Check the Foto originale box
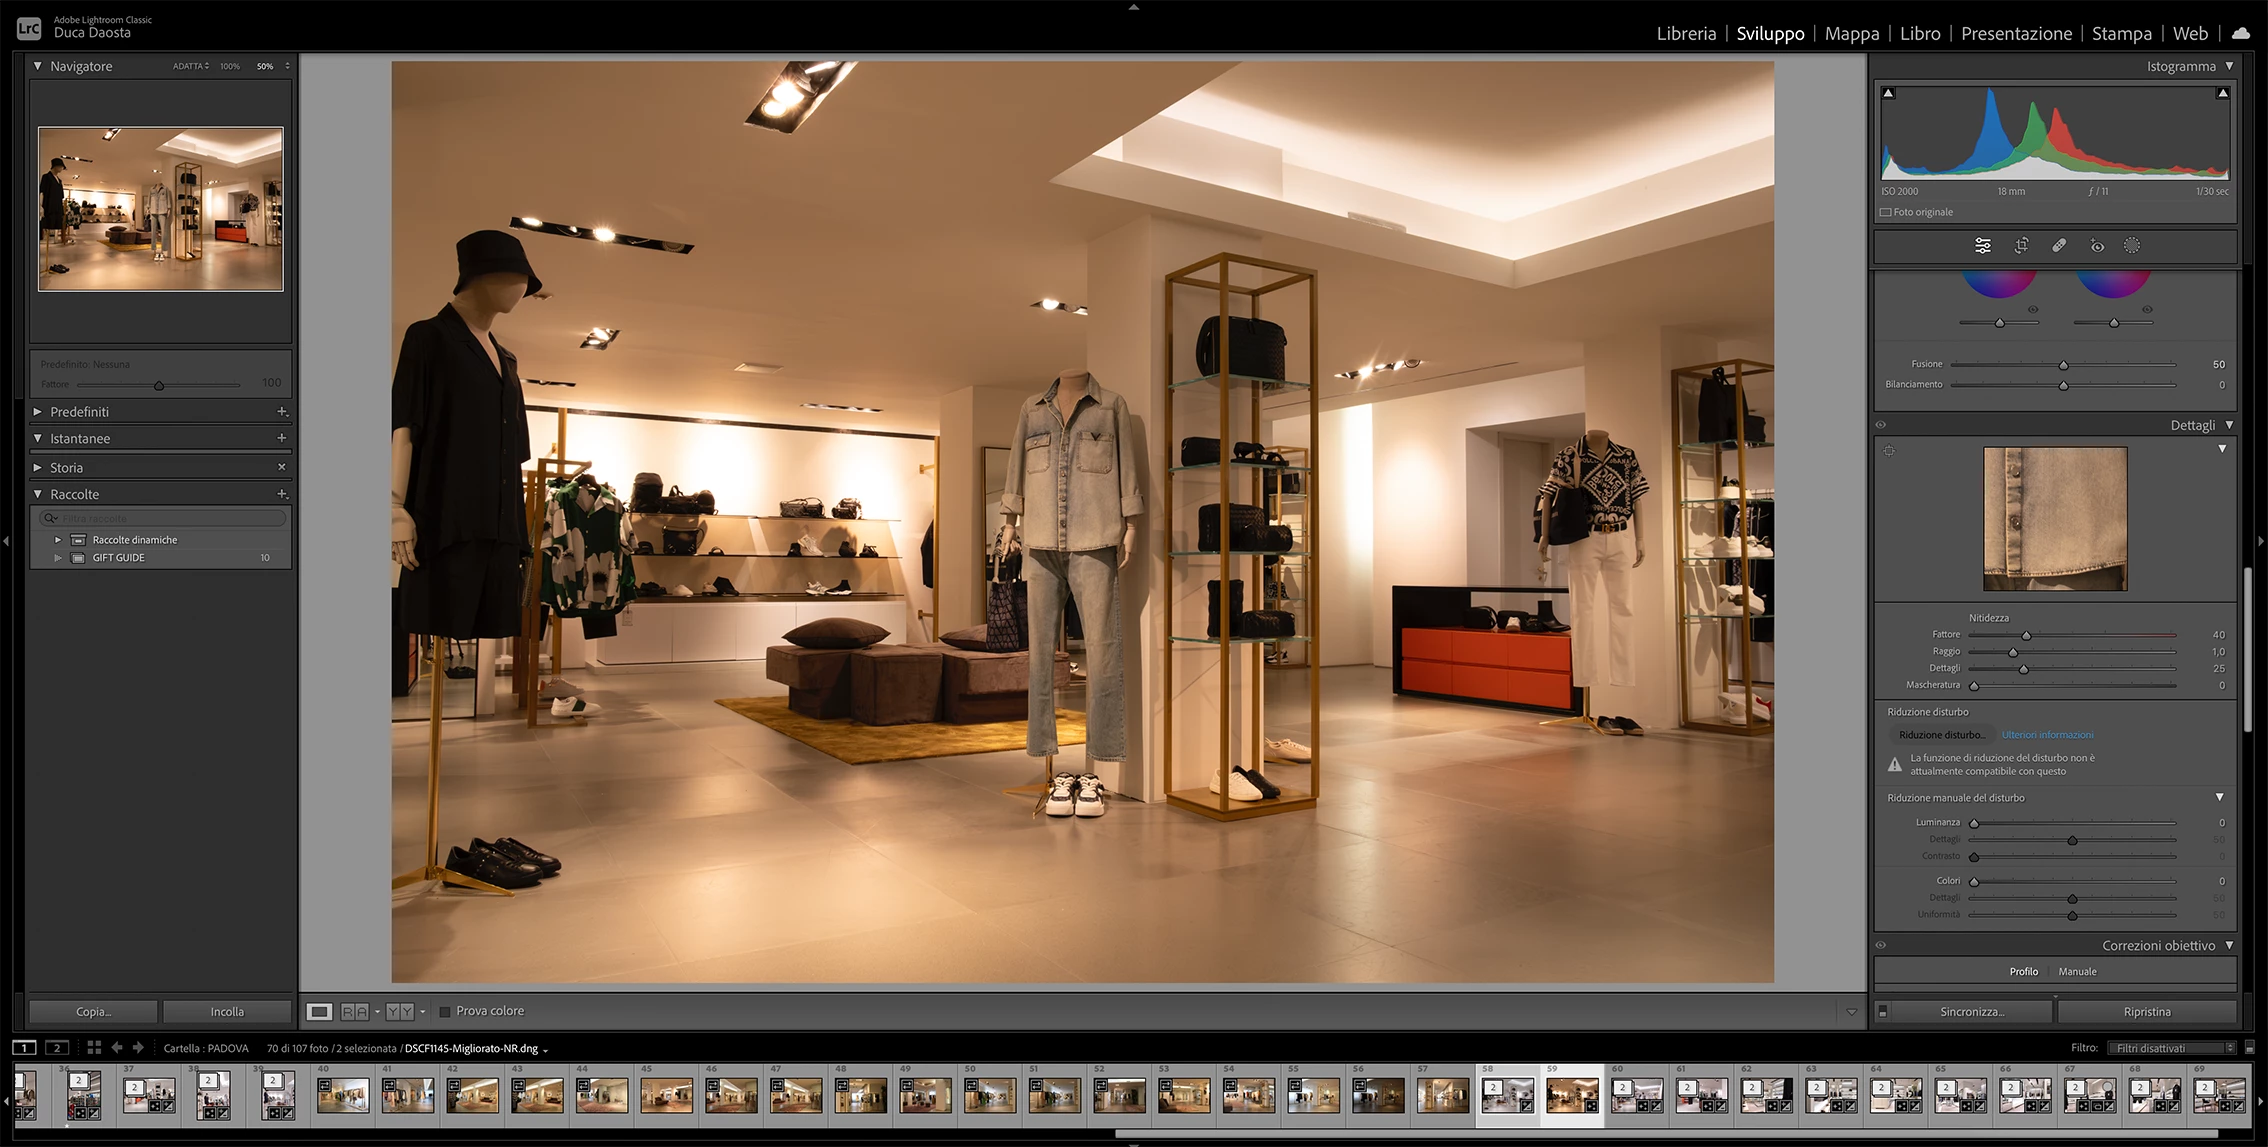Image resolution: width=2268 pixels, height=1147 pixels. click(x=1886, y=212)
